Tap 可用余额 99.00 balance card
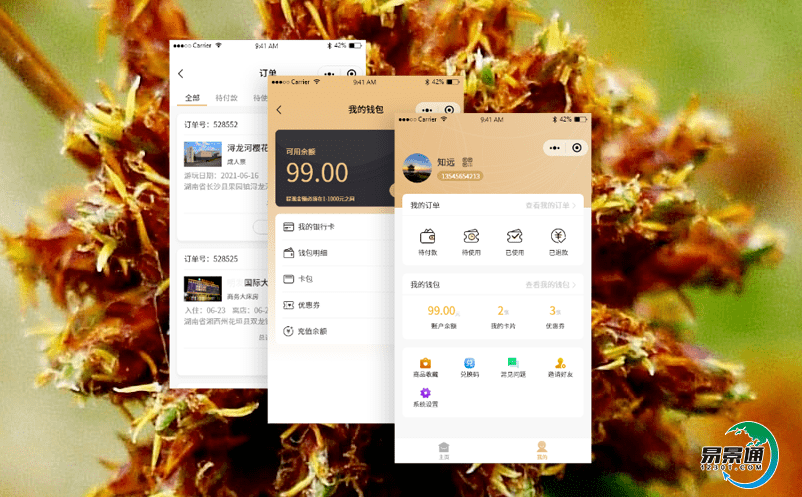 coord(335,168)
